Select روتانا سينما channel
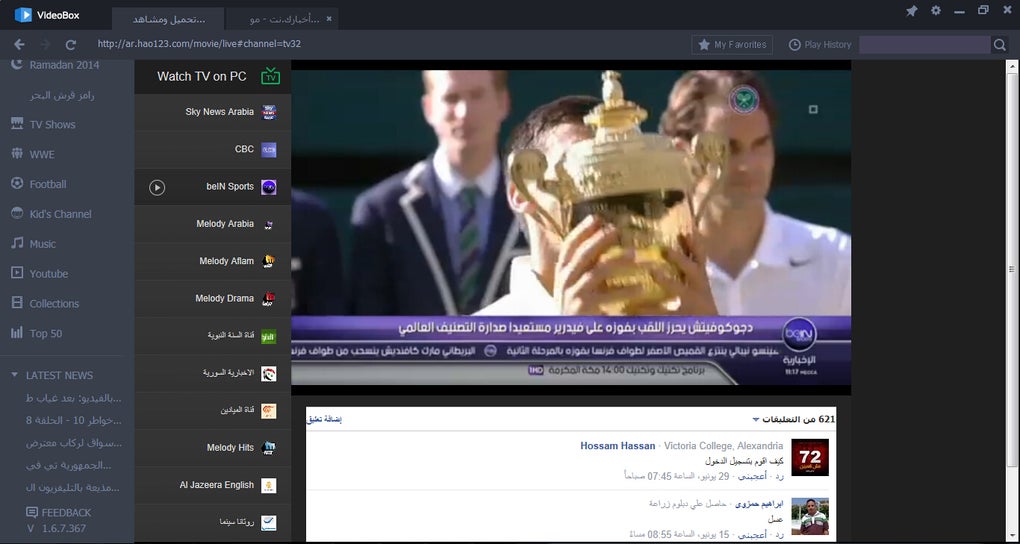This screenshot has height=544, width=1020. (213, 523)
